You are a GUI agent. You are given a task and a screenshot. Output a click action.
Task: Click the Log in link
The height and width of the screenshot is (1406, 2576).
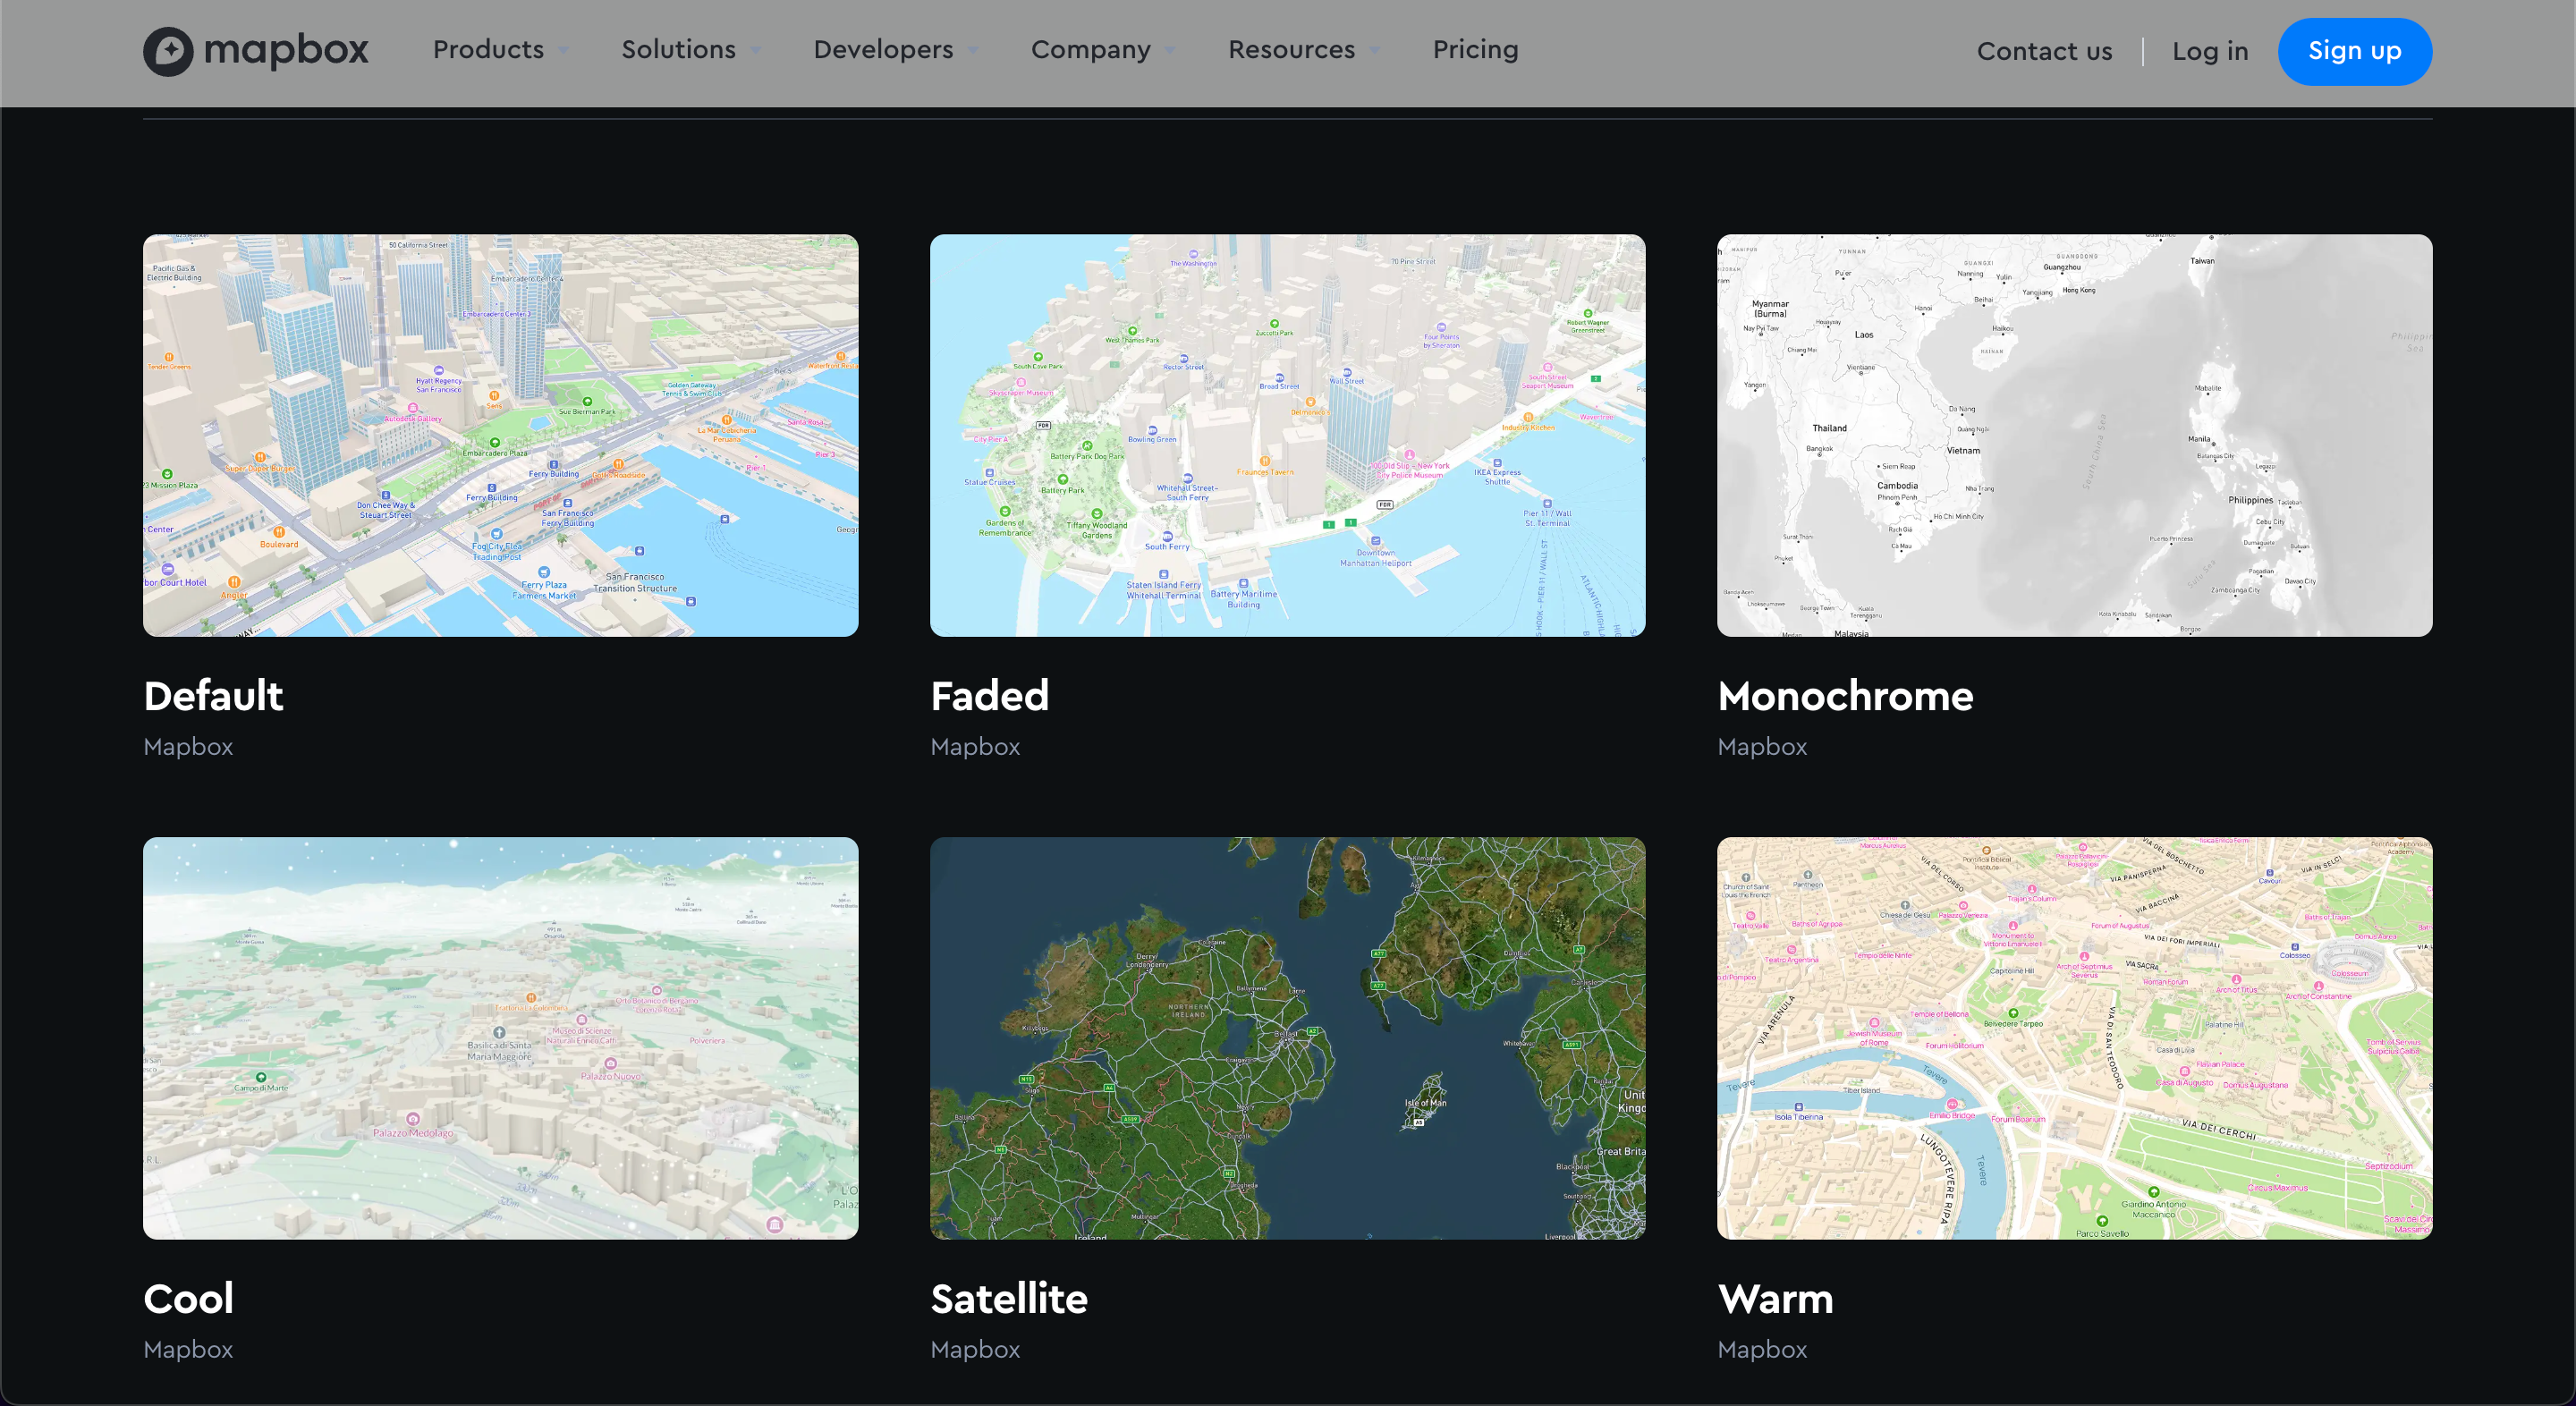point(2210,51)
